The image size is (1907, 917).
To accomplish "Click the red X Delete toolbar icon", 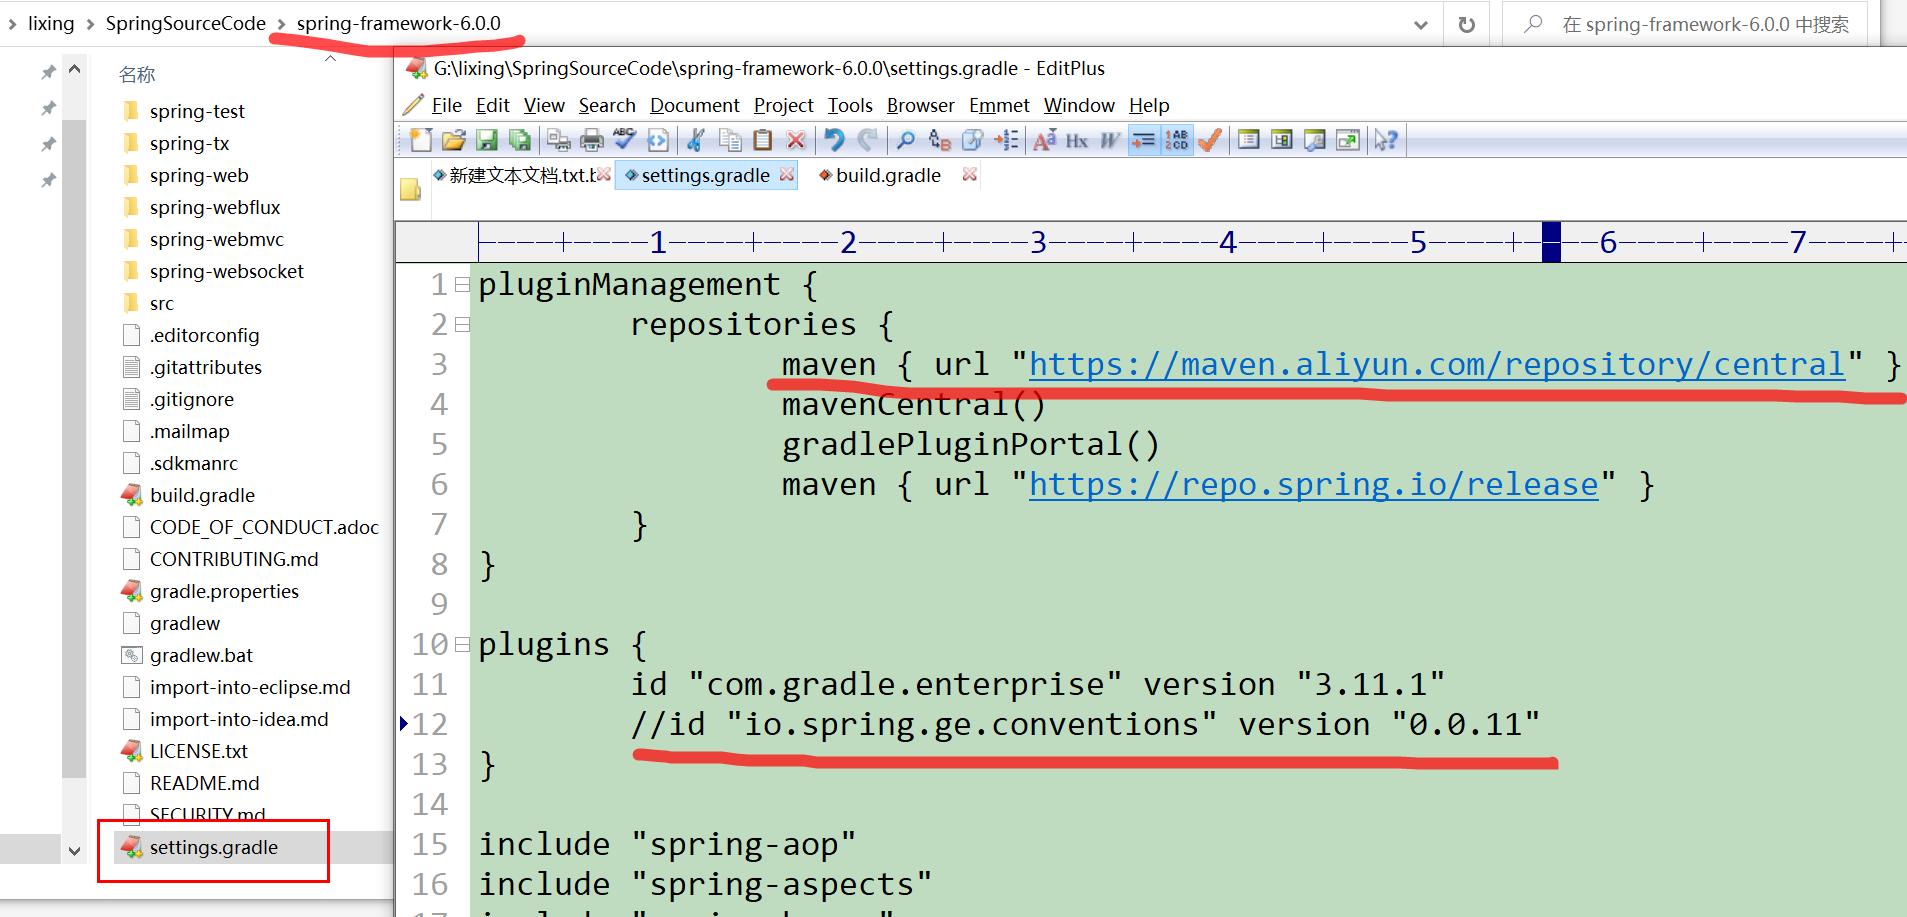I will point(796,140).
